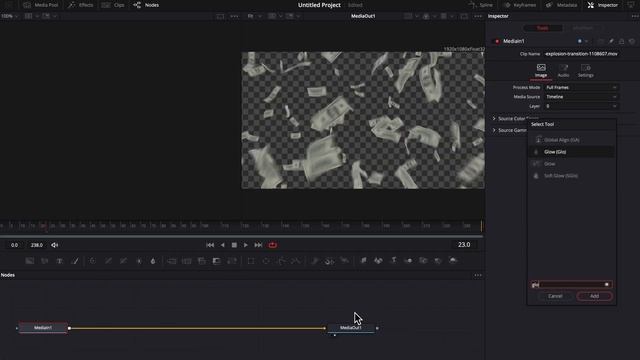
Task: Select Glow (Glo) in Select Tool list
Action: click(571, 152)
